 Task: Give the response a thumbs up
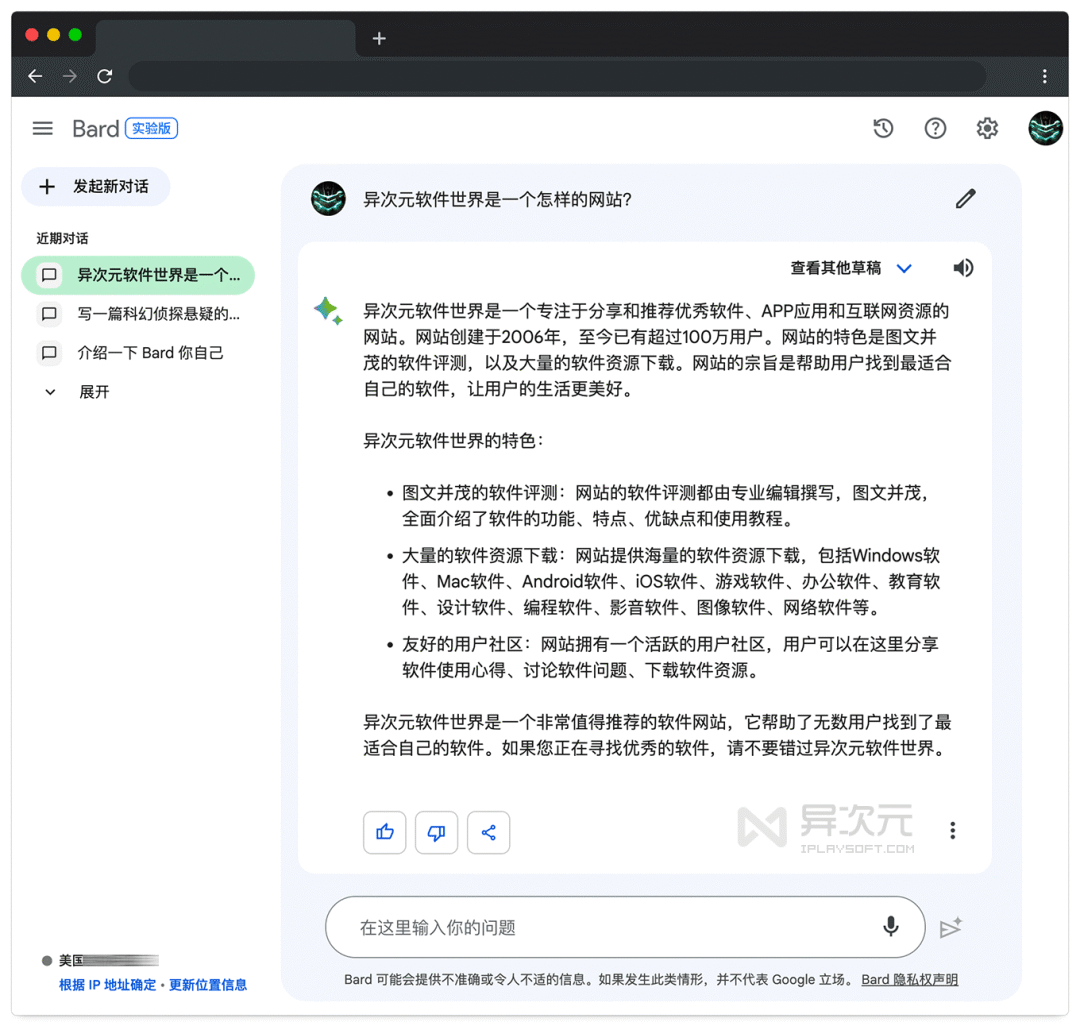[x=384, y=832]
